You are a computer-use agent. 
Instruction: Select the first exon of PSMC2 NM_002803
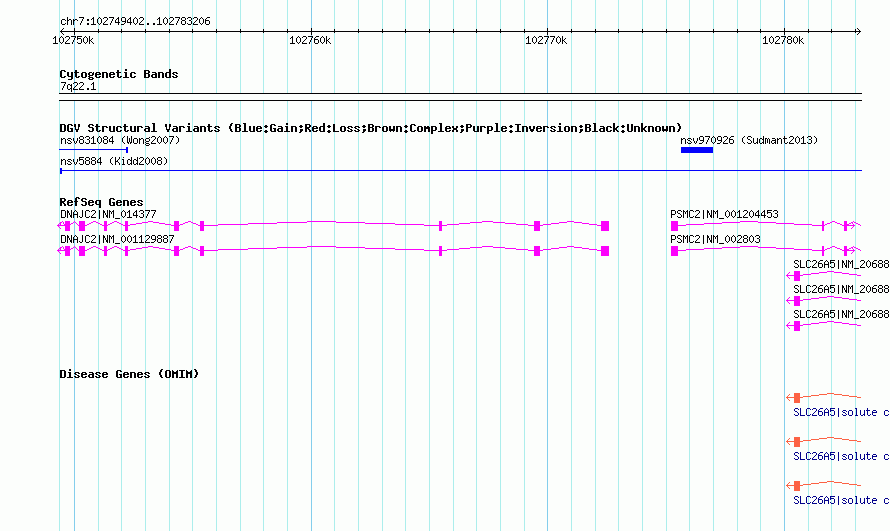click(674, 251)
